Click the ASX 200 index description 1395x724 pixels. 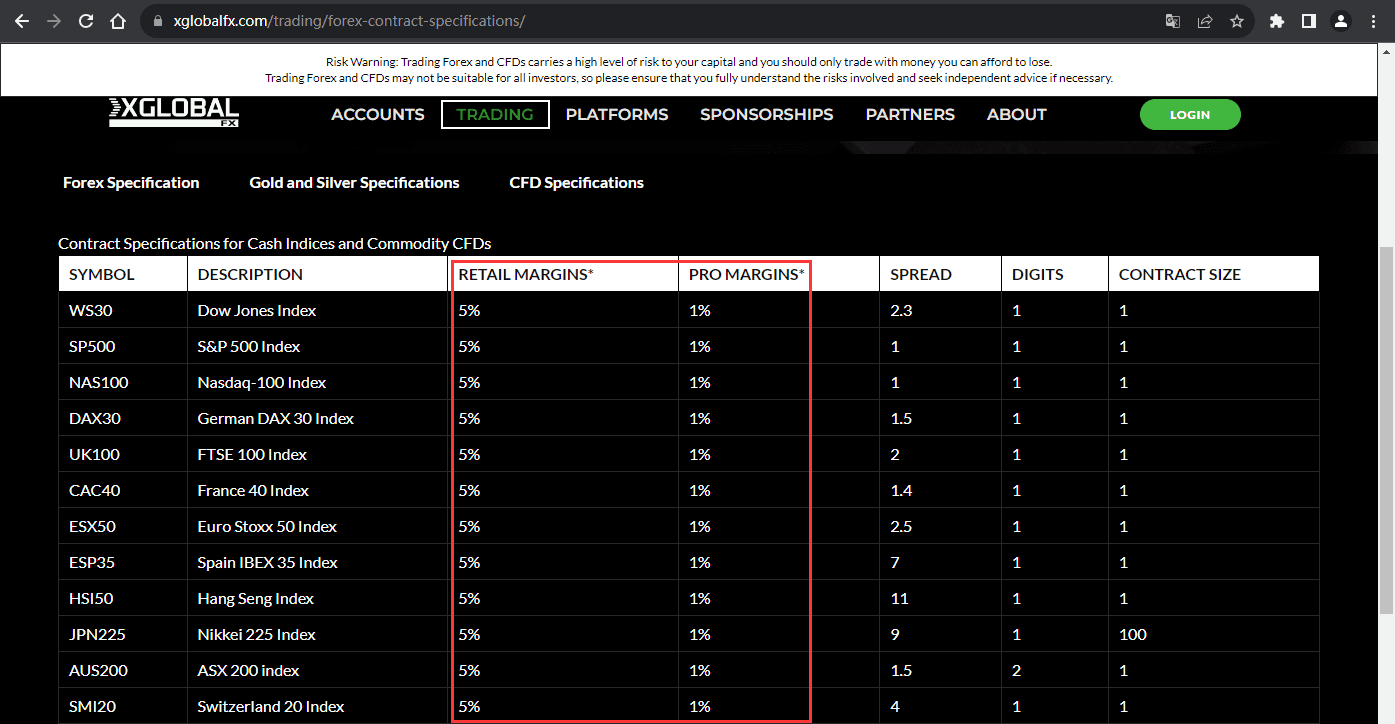tap(249, 670)
